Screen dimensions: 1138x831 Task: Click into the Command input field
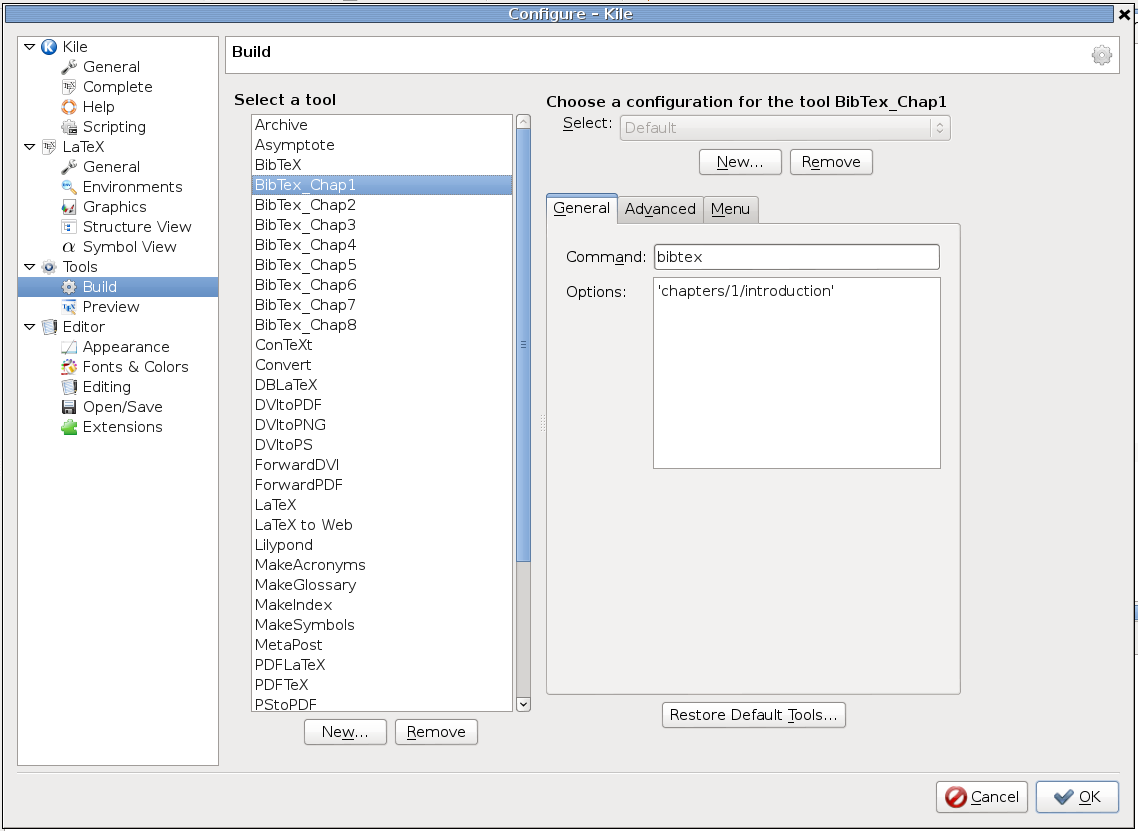(x=796, y=257)
